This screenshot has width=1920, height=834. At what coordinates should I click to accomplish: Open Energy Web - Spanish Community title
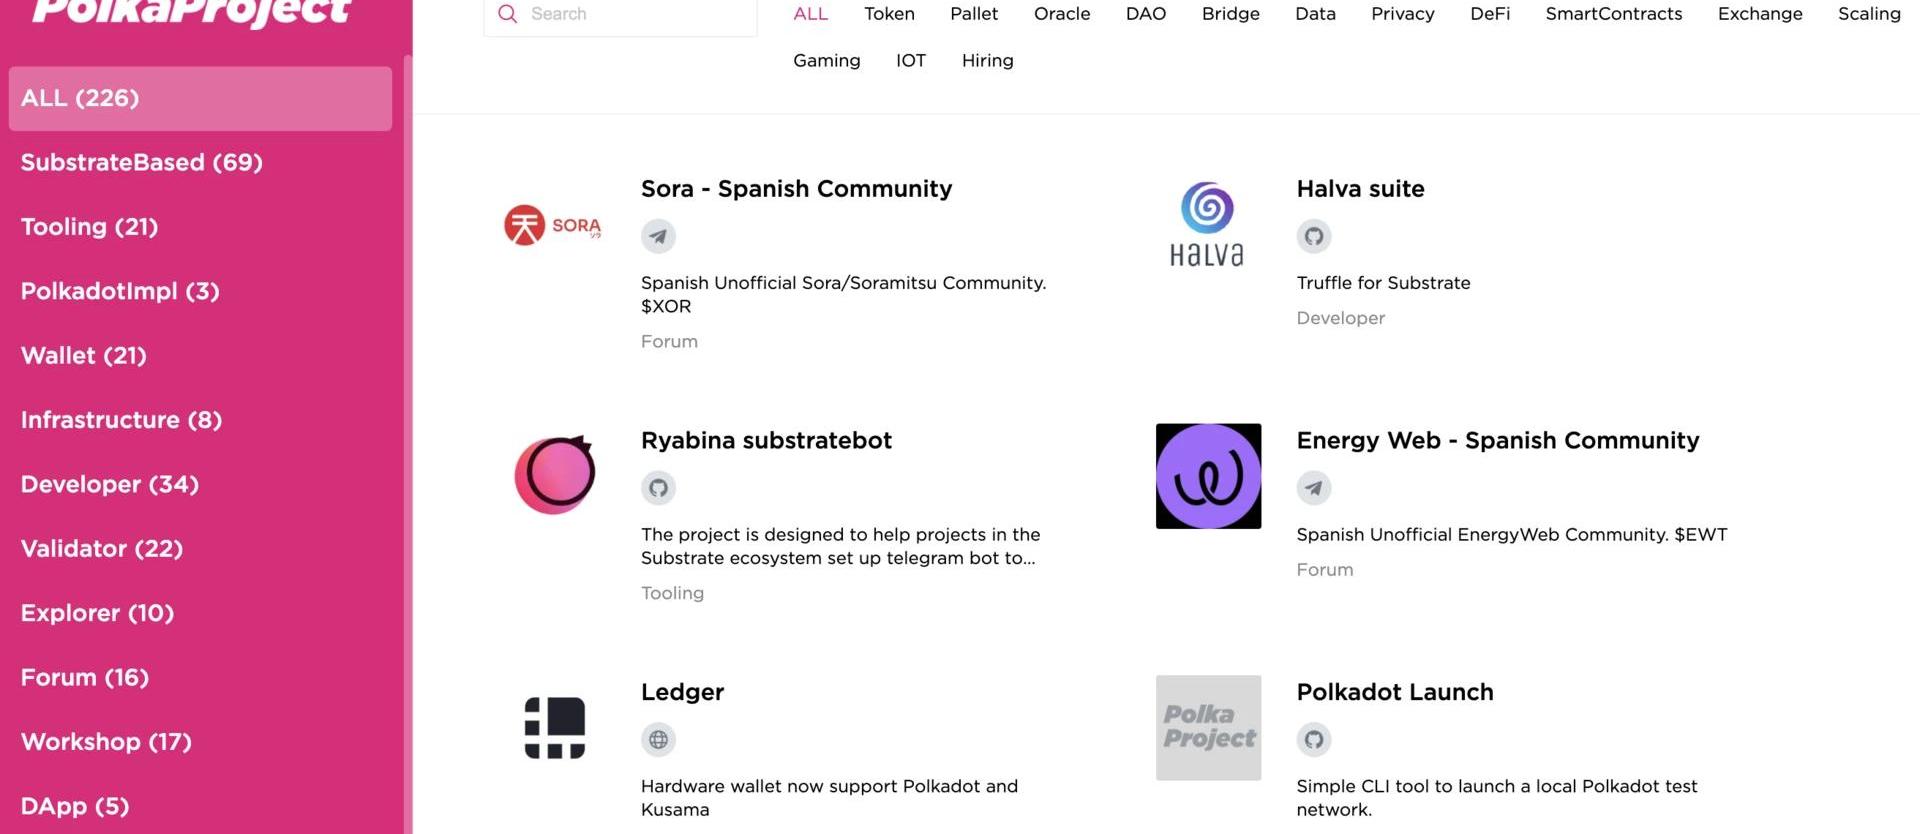tap(1497, 441)
